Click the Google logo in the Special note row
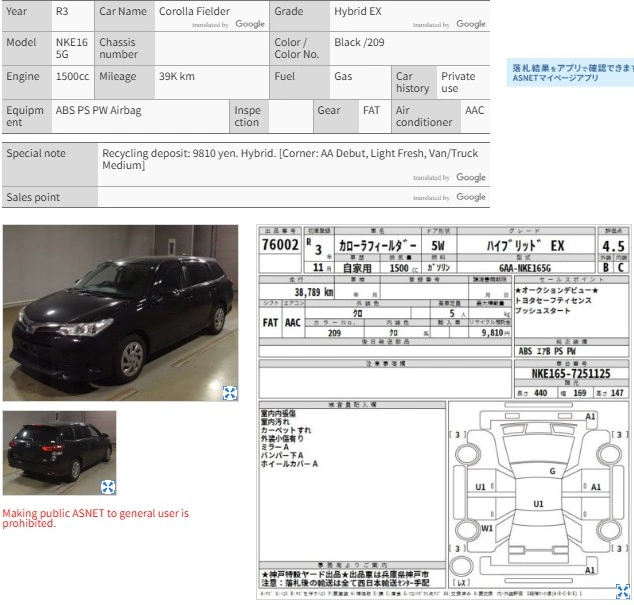Viewport: 634px width, 605px height. coord(471,177)
